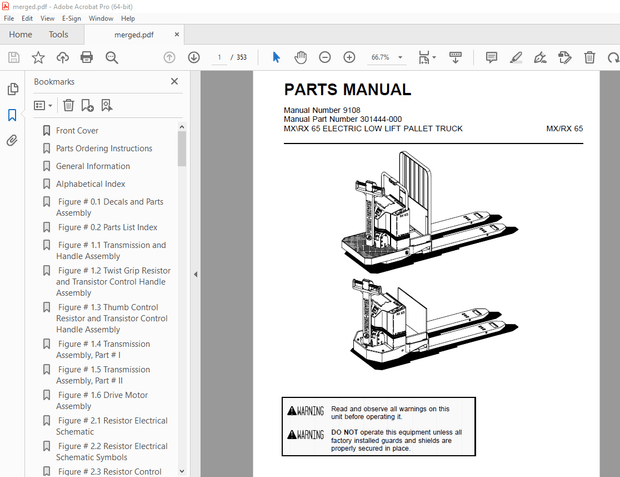This screenshot has height=477, width=620.
Task: Click the page number input field
Action: (x=219, y=58)
